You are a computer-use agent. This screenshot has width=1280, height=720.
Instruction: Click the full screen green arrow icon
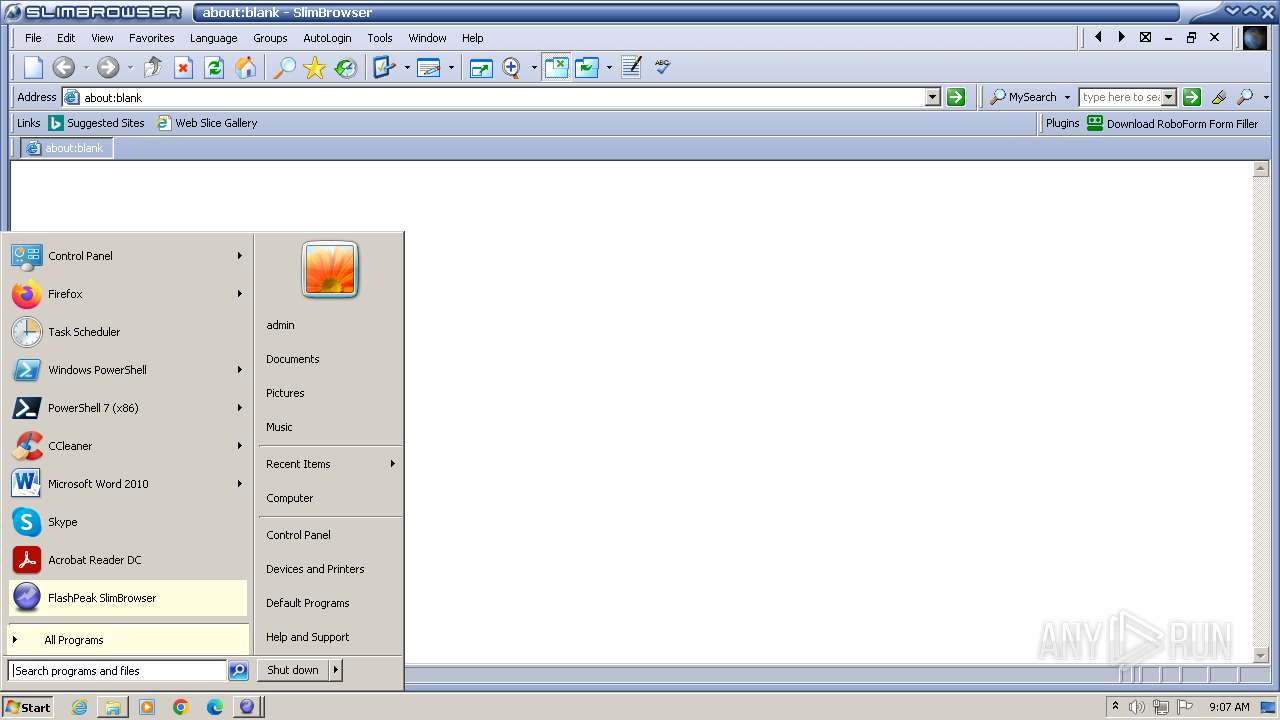481,67
